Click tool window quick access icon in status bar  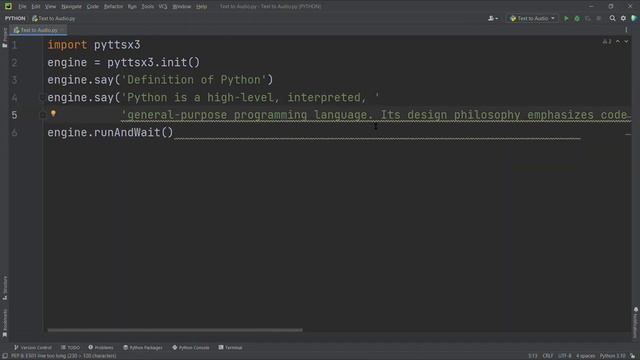coord(4,356)
